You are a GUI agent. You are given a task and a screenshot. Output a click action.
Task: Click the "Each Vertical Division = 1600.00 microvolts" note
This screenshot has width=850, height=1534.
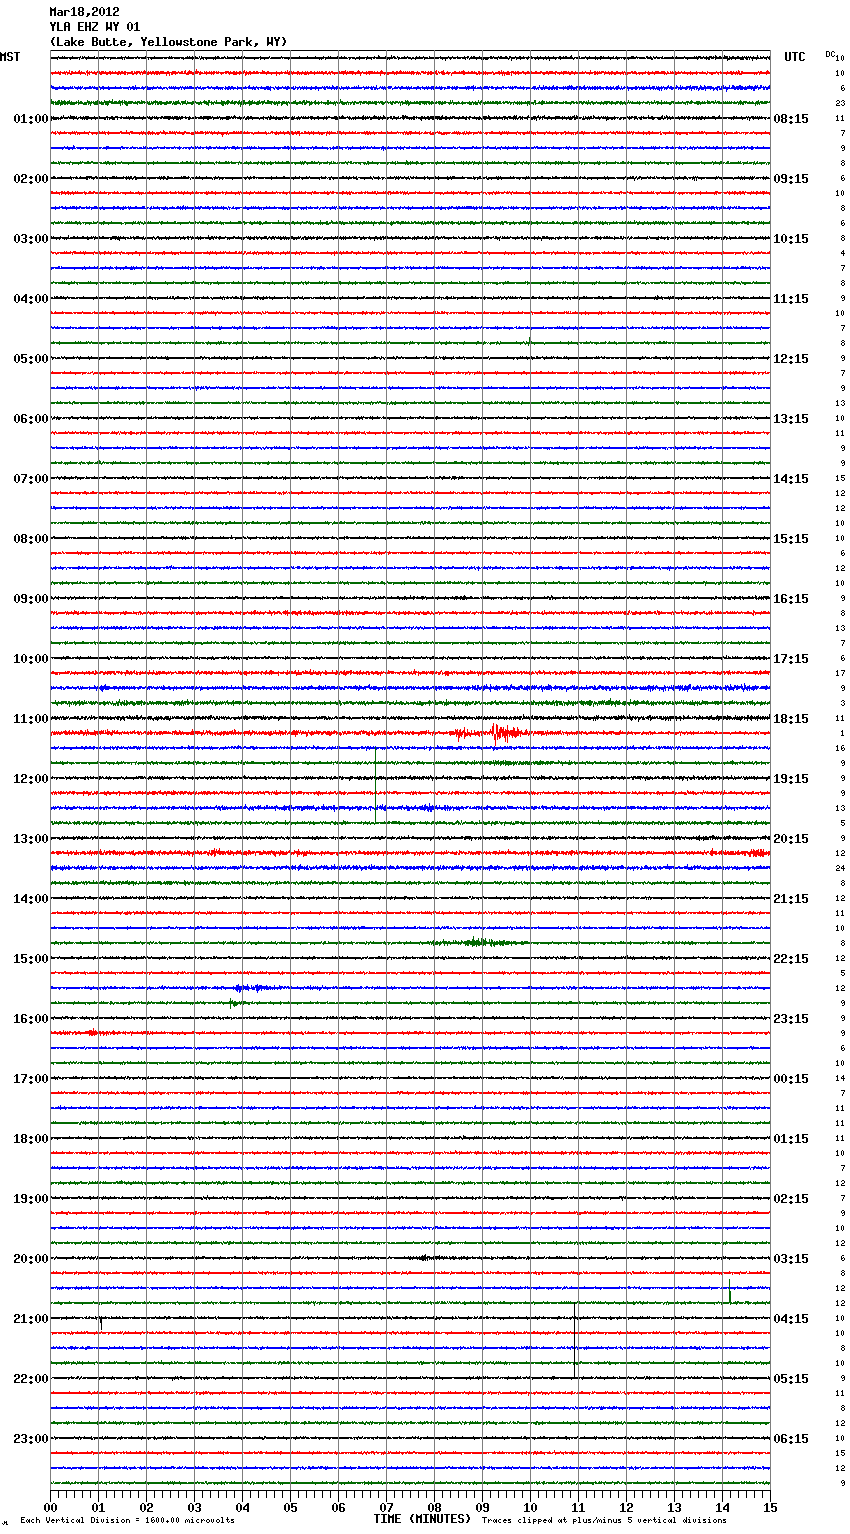click(127, 1520)
